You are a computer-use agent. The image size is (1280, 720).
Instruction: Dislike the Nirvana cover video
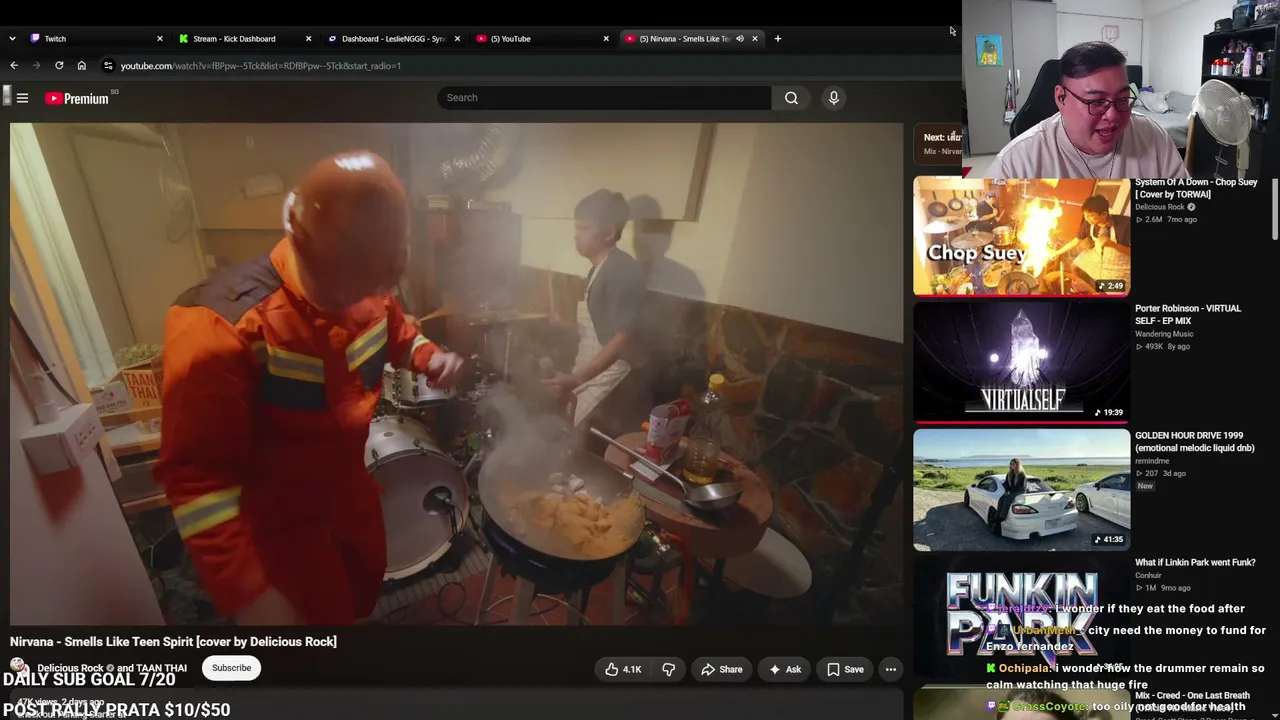668,669
